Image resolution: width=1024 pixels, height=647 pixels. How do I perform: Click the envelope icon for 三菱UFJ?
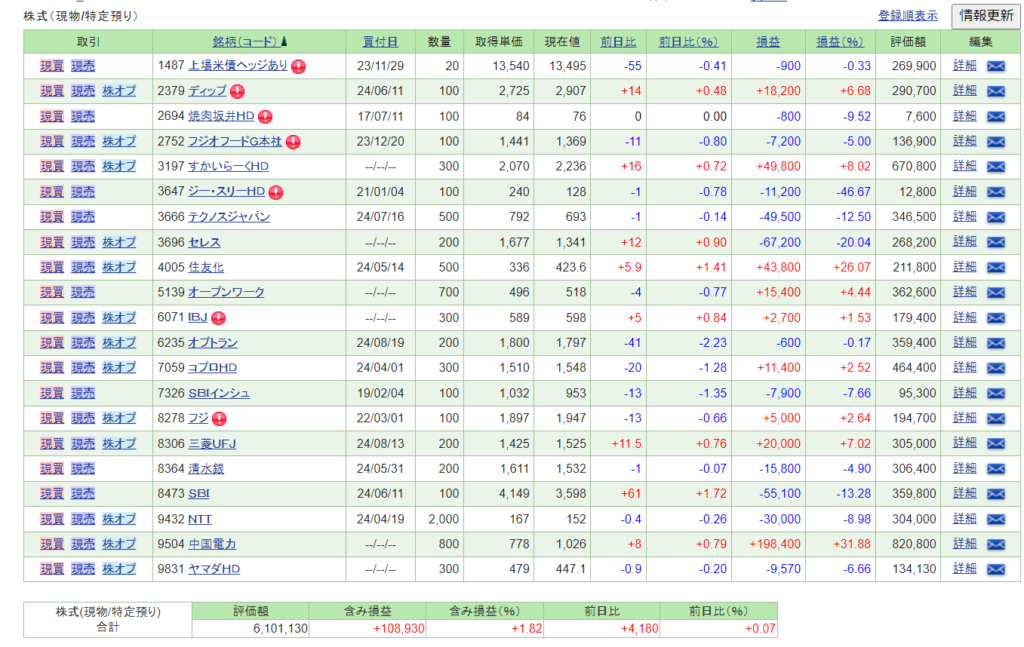pos(995,443)
